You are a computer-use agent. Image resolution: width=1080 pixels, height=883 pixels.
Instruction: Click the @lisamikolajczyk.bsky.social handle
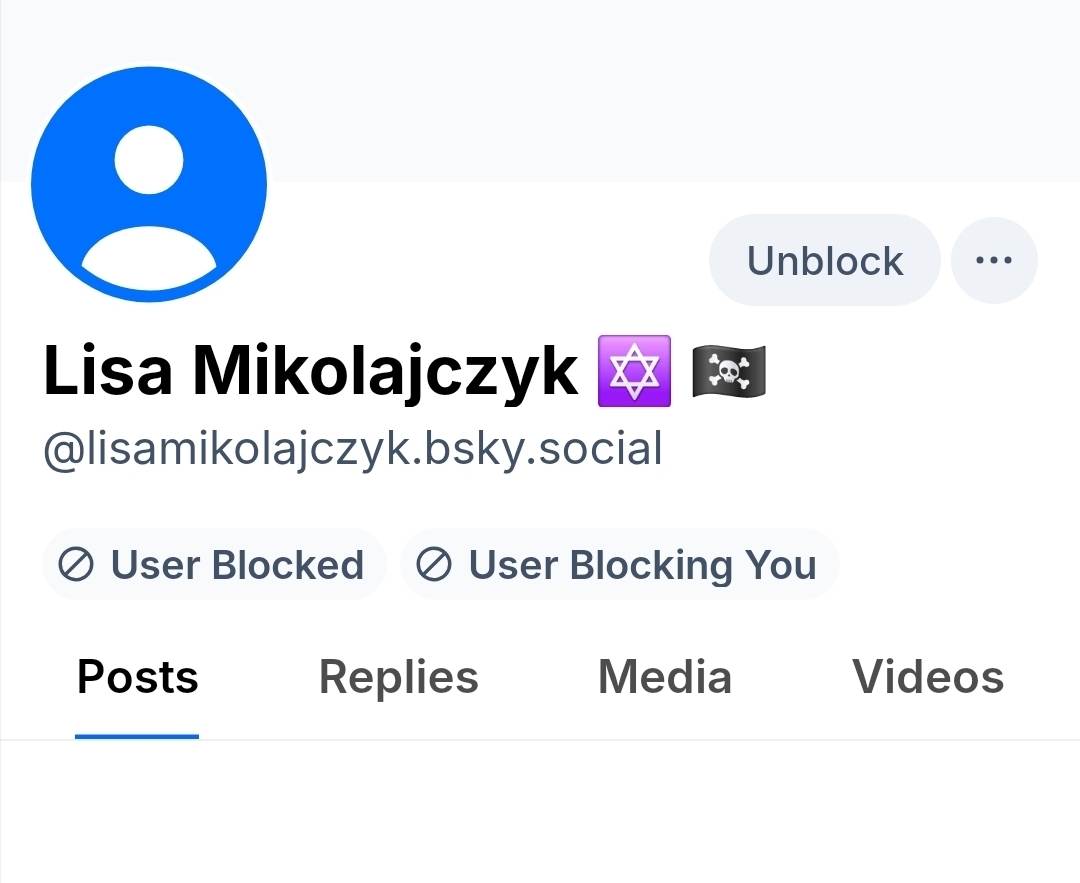point(352,449)
